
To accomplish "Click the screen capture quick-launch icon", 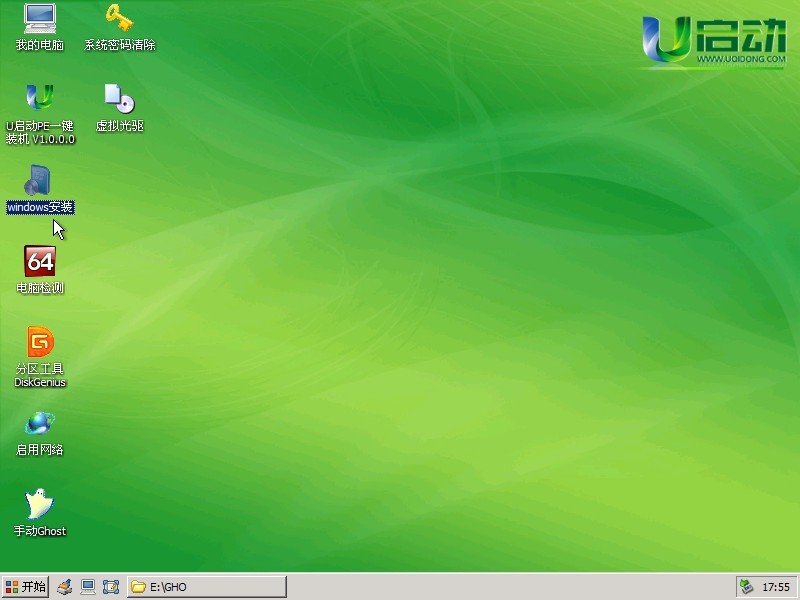I will [x=111, y=587].
